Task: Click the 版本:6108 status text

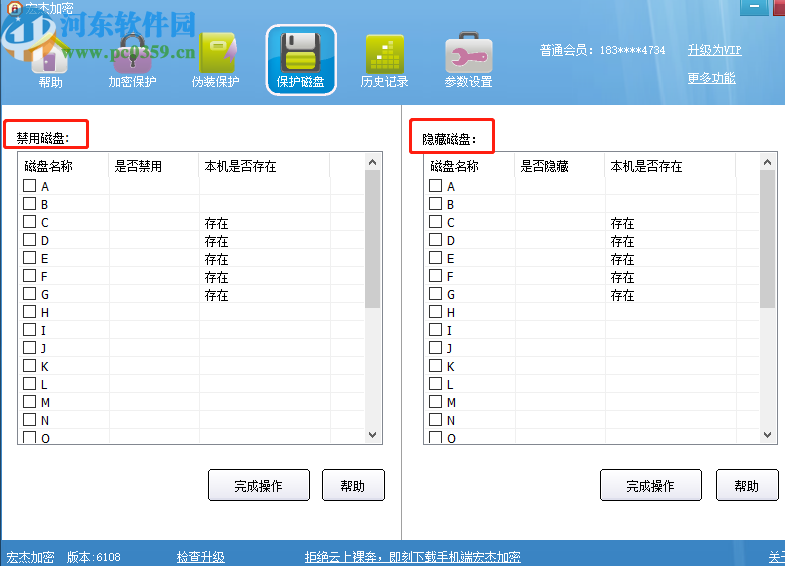Action: pyautogui.click(x=94, y=557)
